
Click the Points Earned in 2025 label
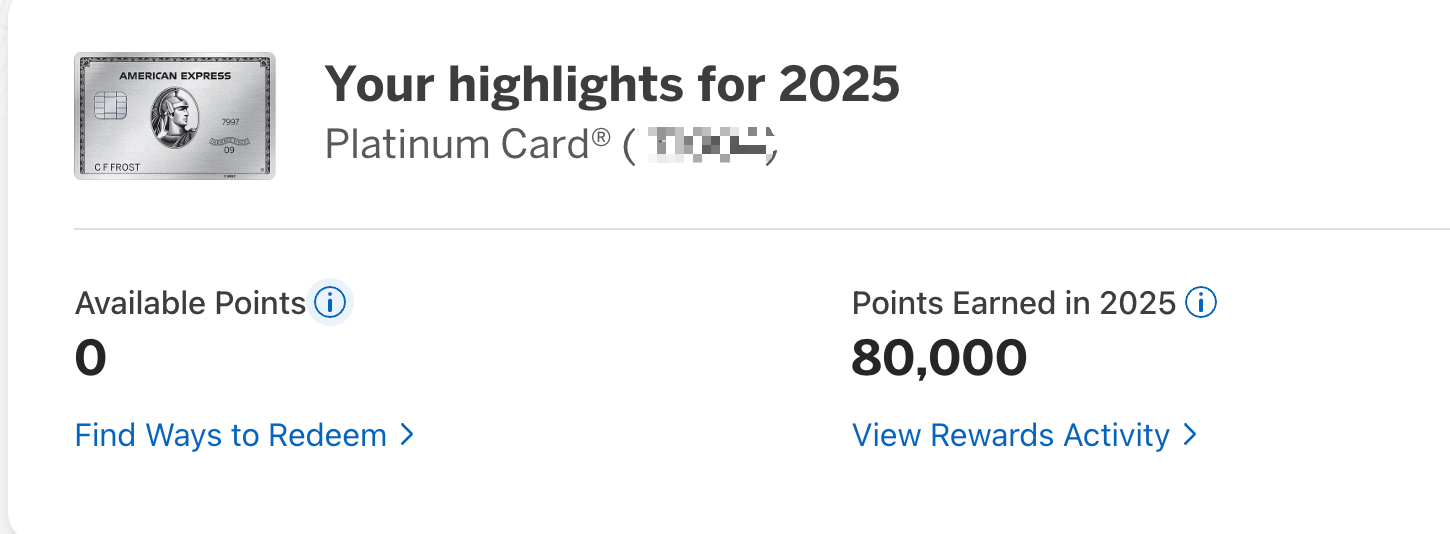[1013, 303]
